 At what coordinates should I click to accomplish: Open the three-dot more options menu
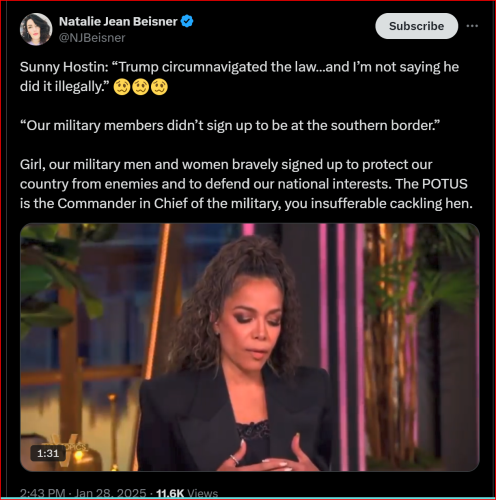pyautogui.click(x=472, y=26)
